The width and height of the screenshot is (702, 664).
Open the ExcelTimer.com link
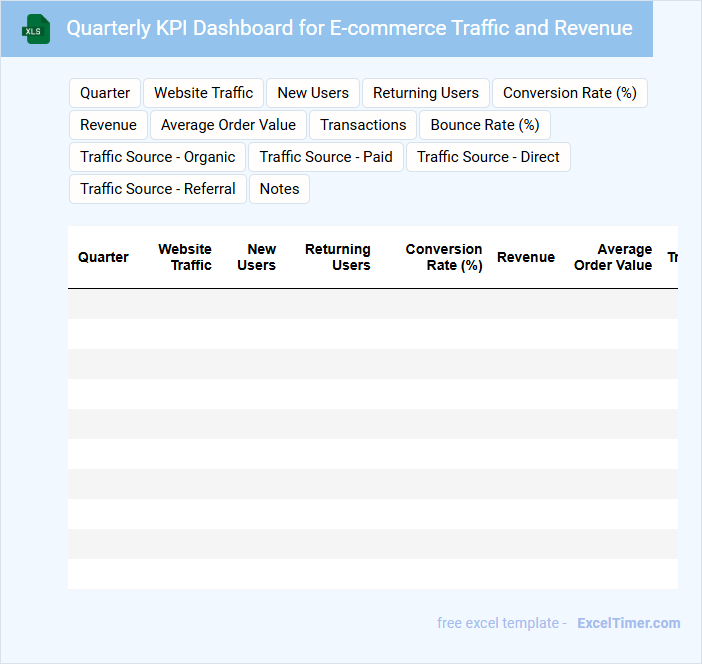(x=628, y=623)
